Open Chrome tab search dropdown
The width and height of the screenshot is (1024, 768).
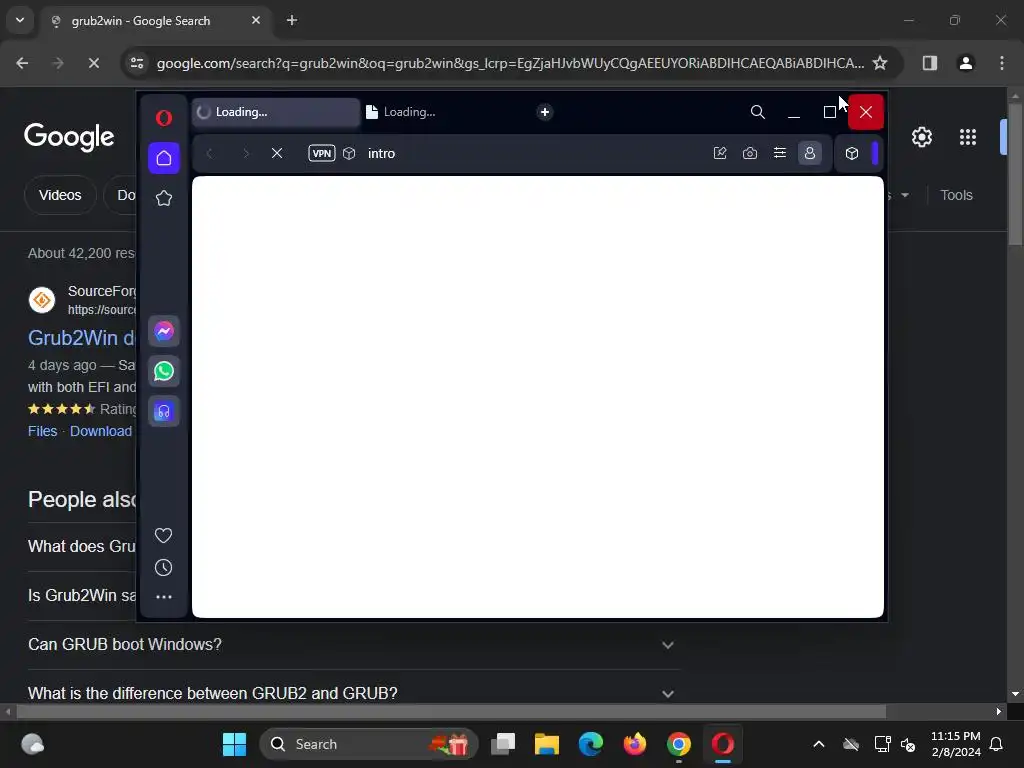click(20, 20)
